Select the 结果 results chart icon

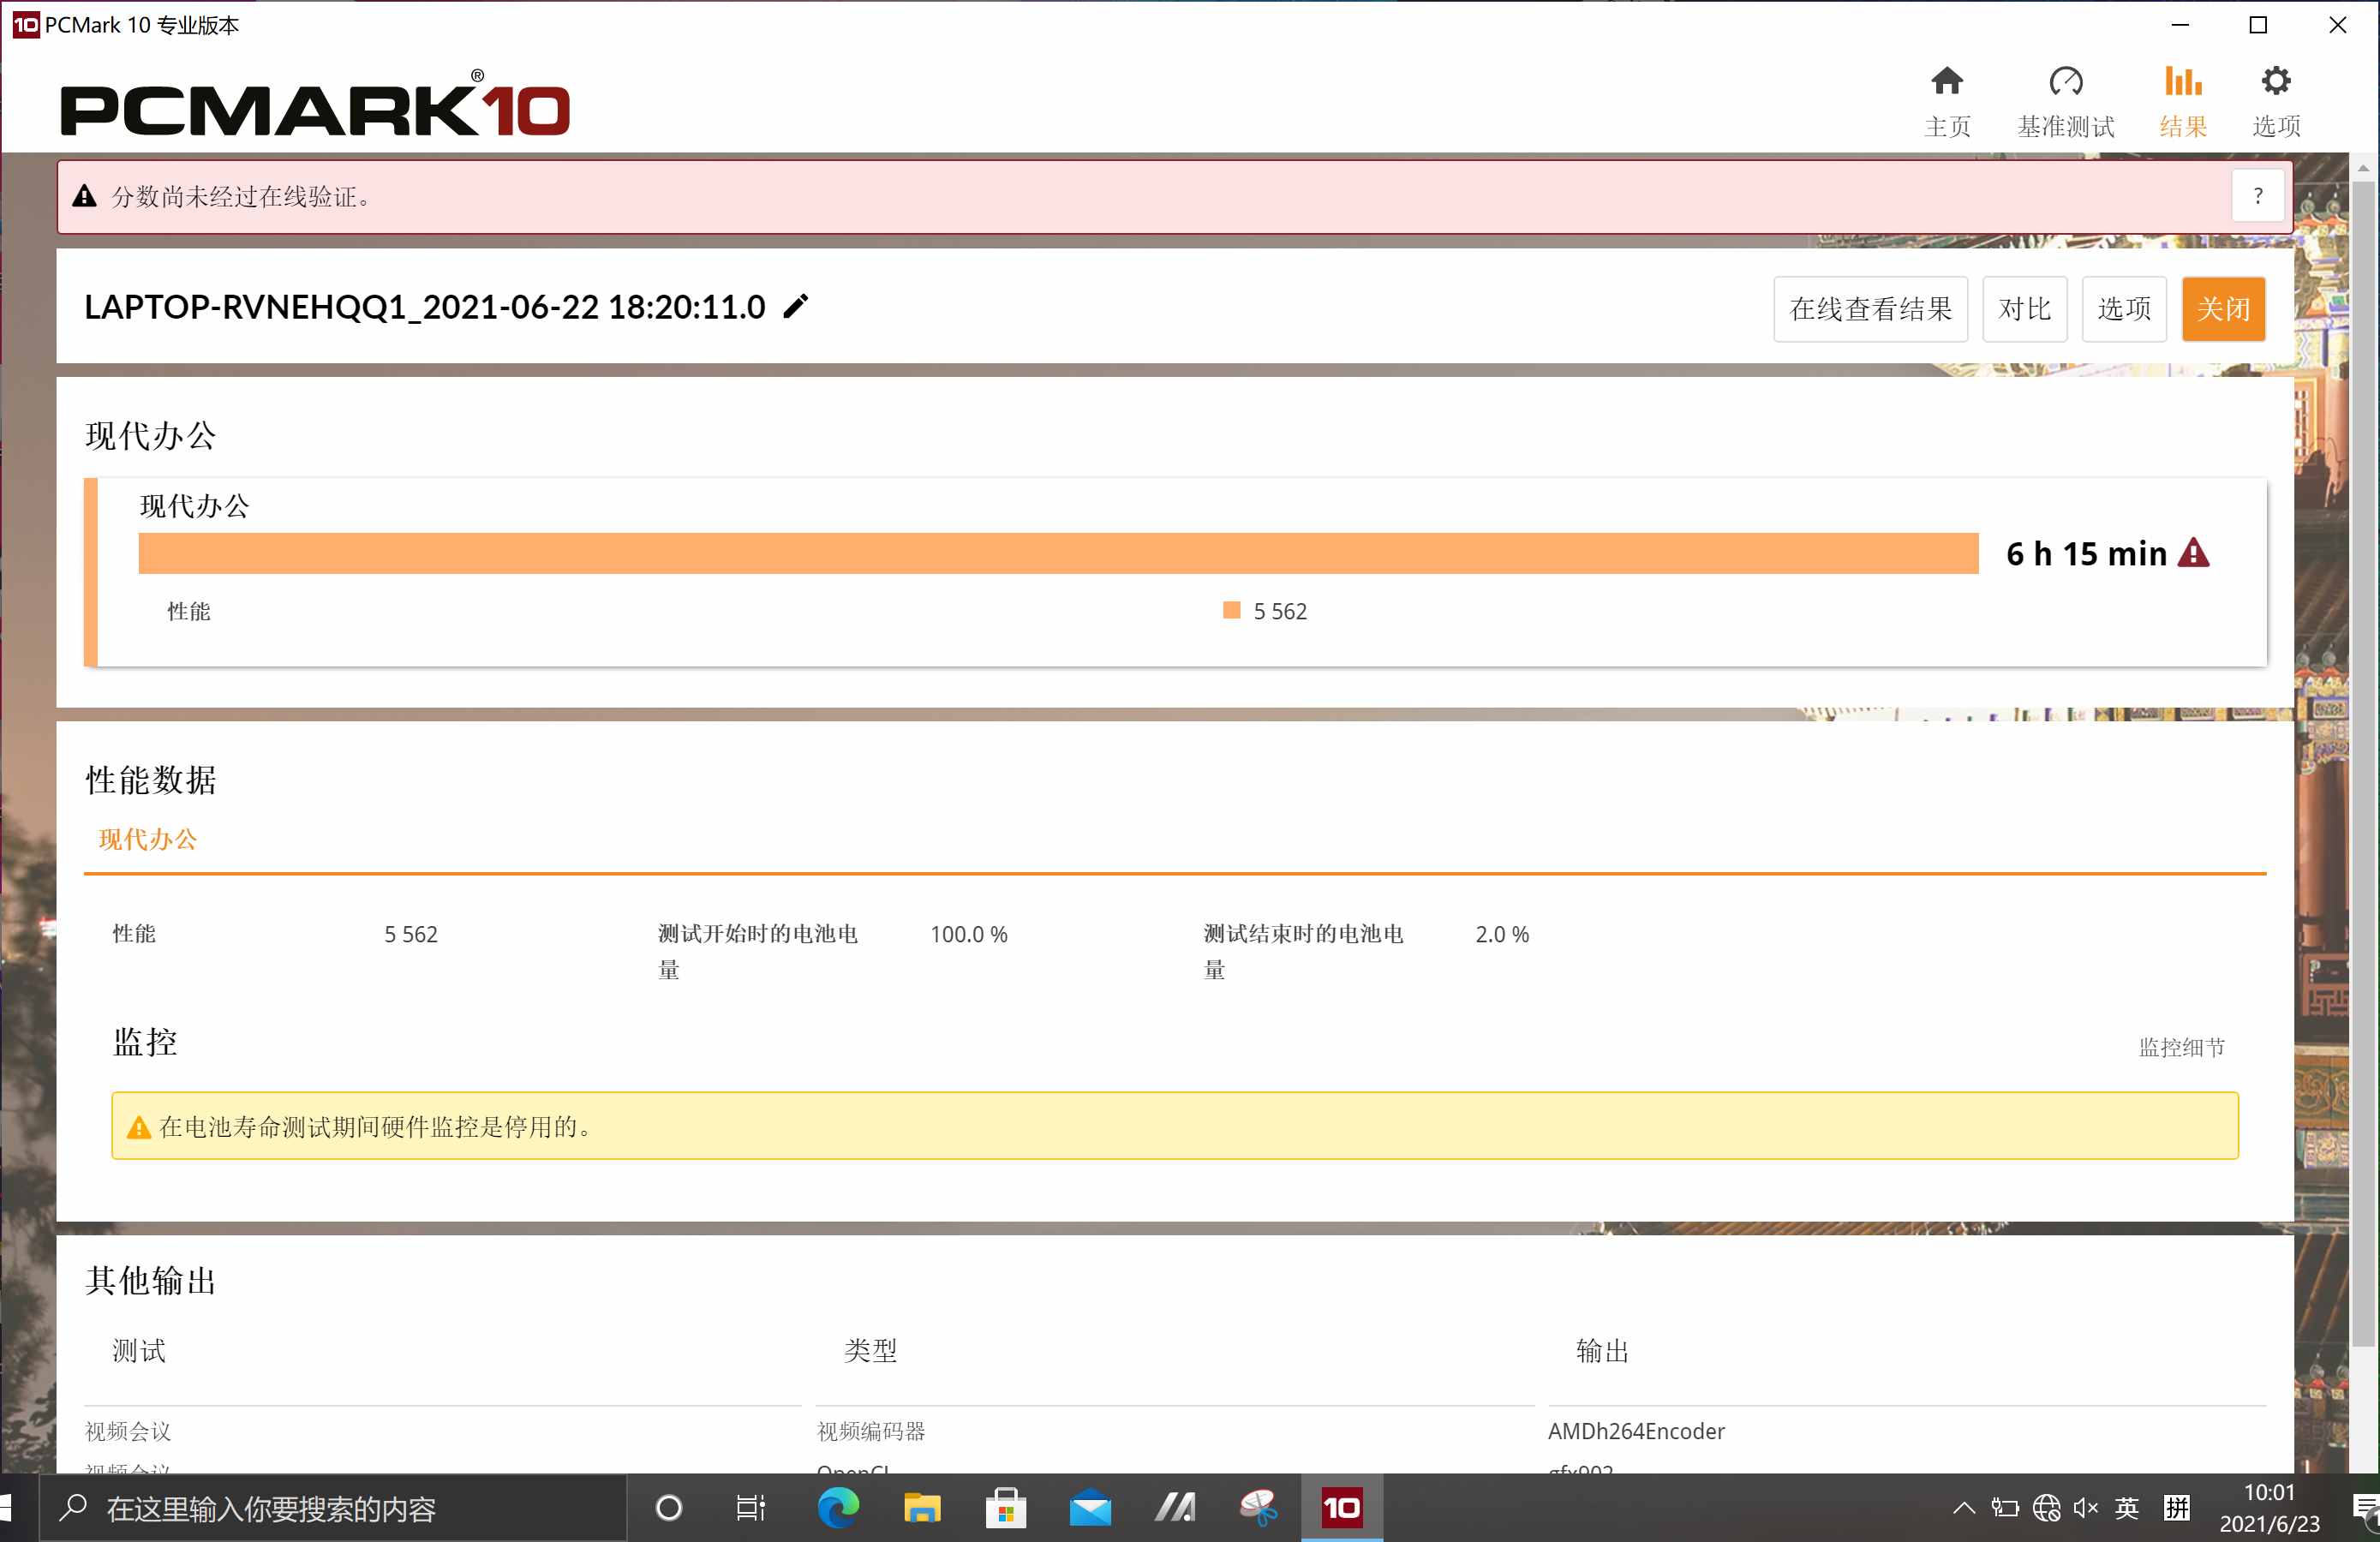coord(2183,80)
